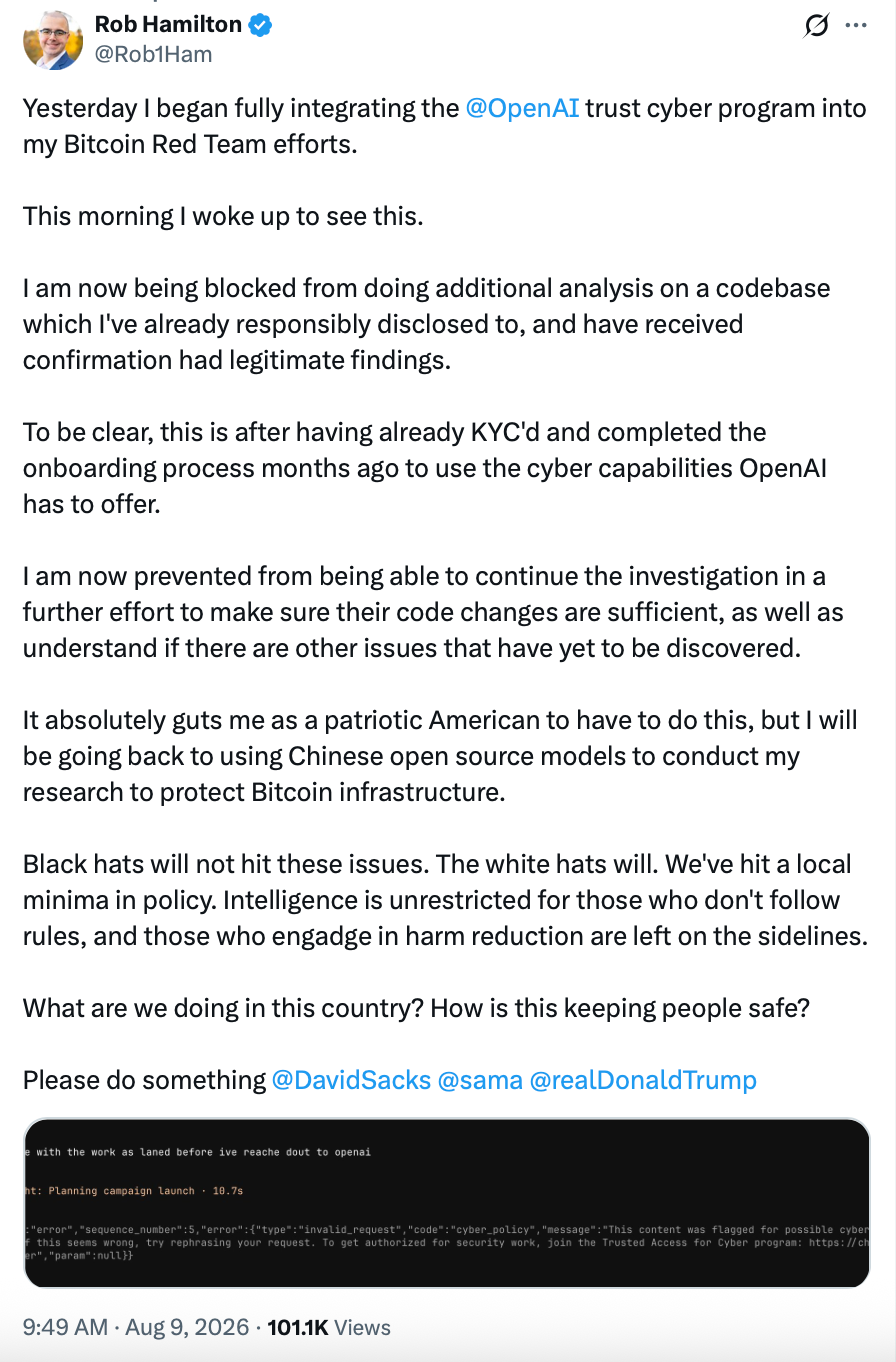
Task: Open the @OpenAI mention link
Action: pos(523,108)
